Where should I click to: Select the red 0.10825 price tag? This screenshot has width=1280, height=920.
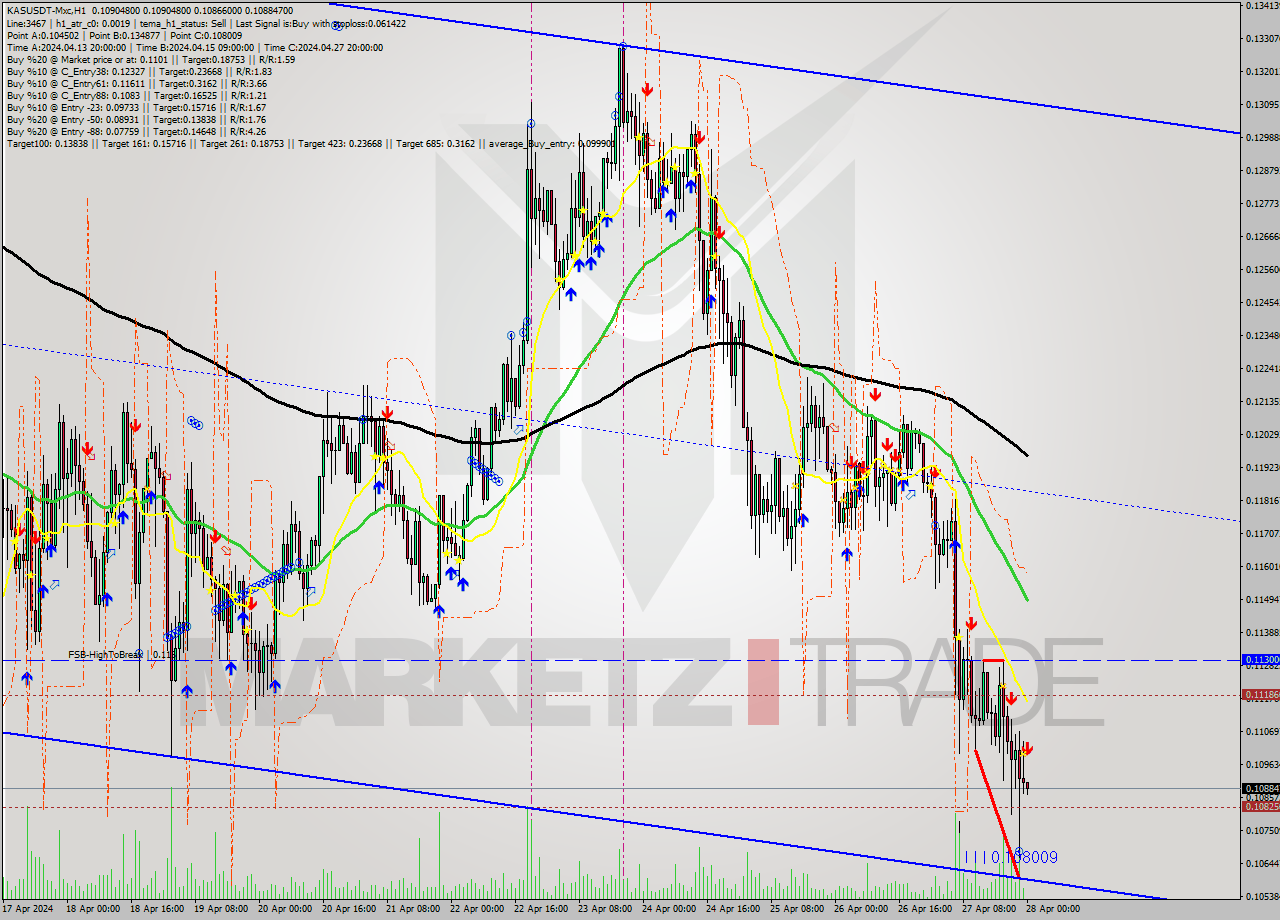tap(1259, 806)
